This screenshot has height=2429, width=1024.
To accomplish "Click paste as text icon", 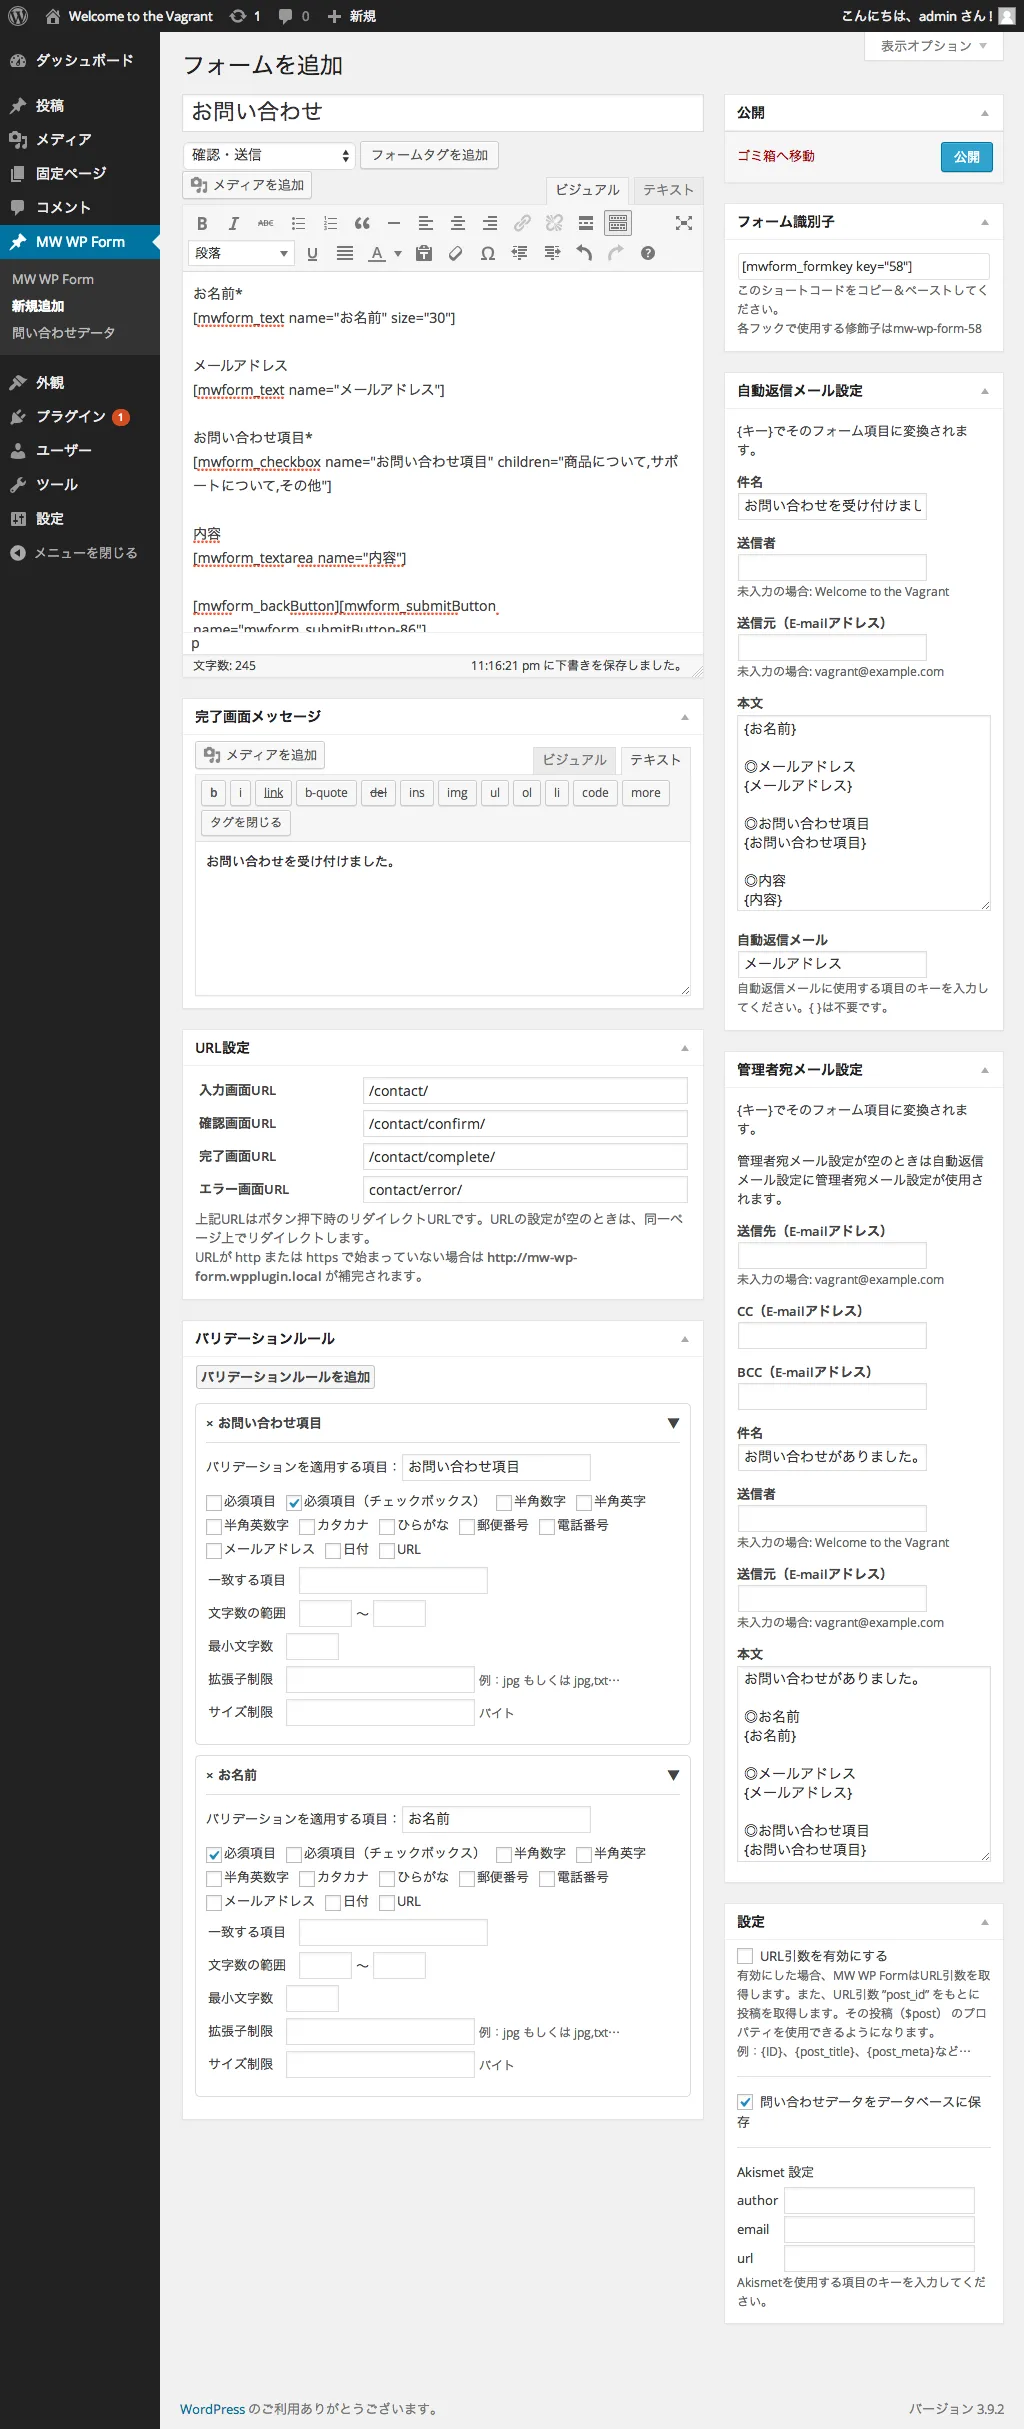I will point(424,253).
